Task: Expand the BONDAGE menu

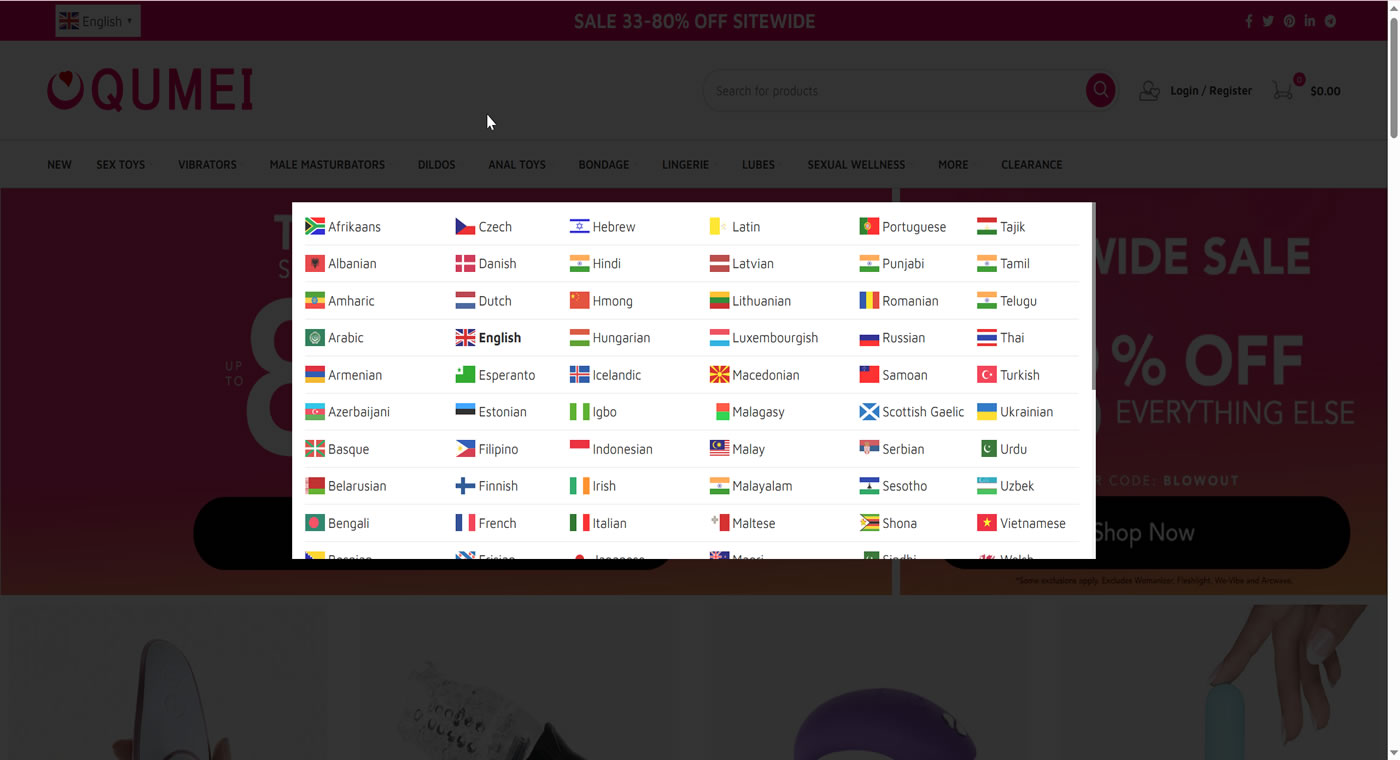Action: pyautogui.click(x=606, y=165)
